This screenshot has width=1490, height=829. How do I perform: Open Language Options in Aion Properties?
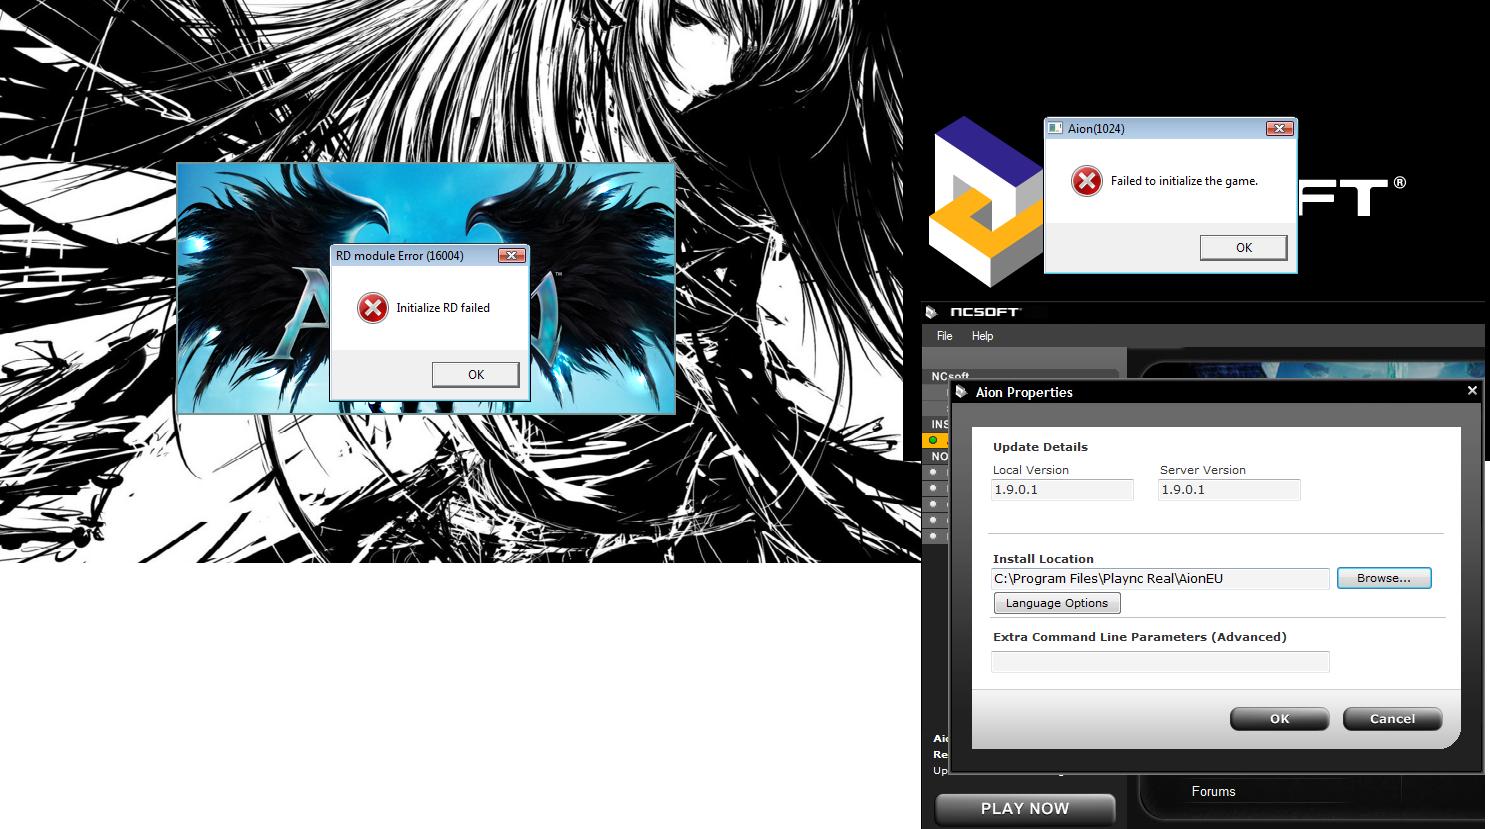1057,603
